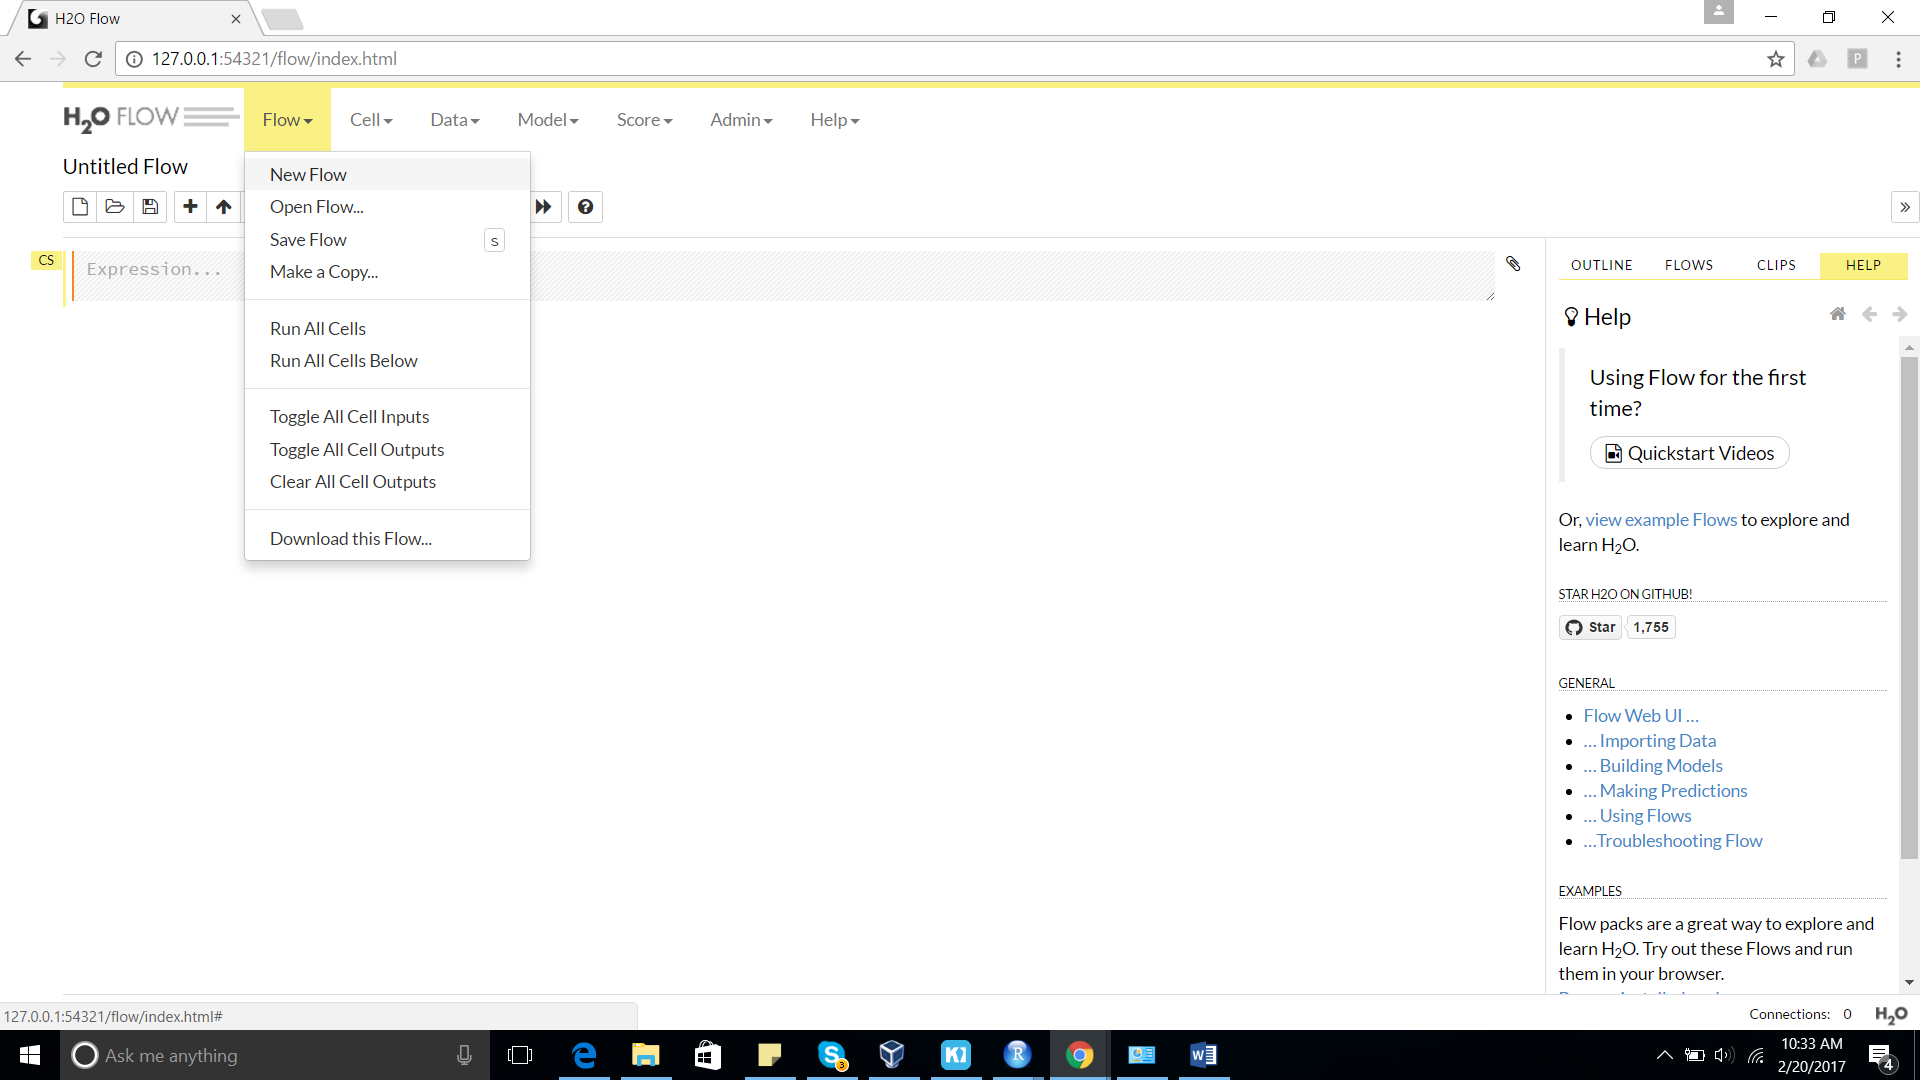Viewport: 1920px width, 1080px height.
Task: Open the view example Flows link
Action: pos(1661,520)
